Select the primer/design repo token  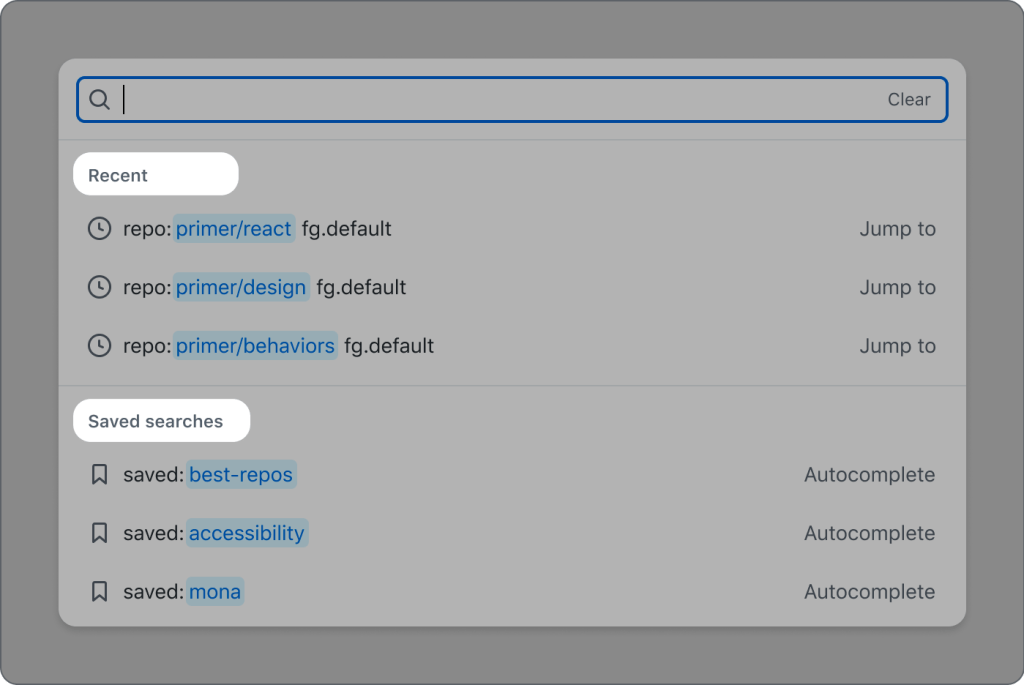[x=241, y=288]
